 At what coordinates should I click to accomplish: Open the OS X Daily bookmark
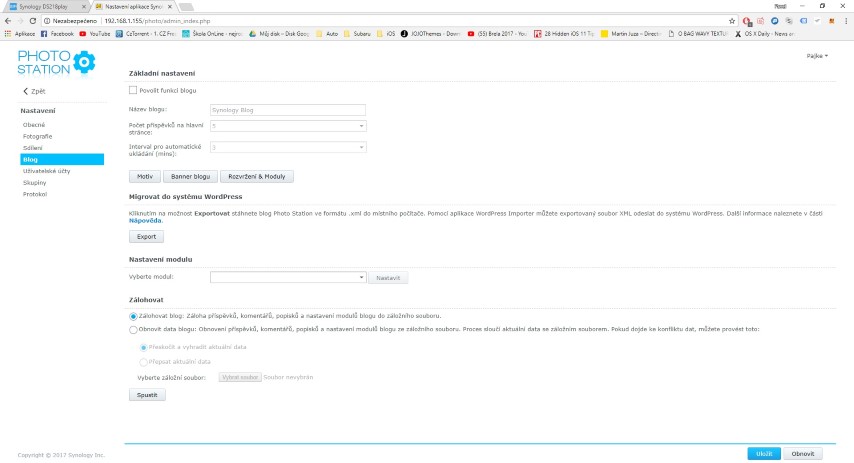[765, 34]
